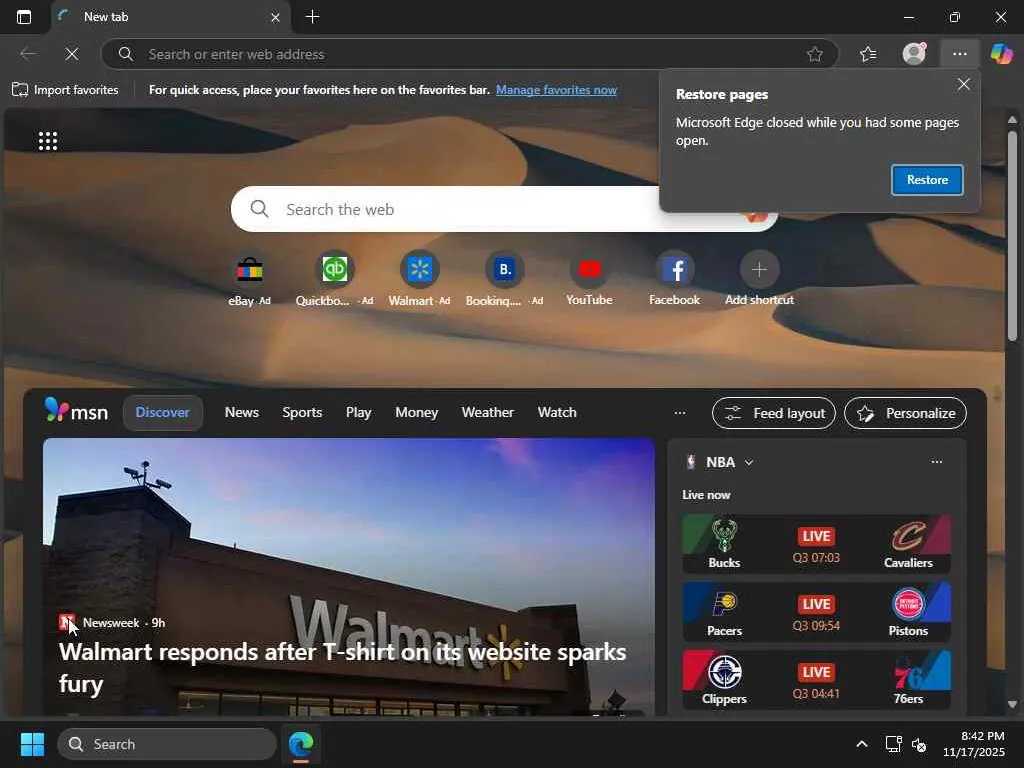Open the Walmart shortcut tile
This screenshot has width=1024, height=768.
(x=419, y=278)
